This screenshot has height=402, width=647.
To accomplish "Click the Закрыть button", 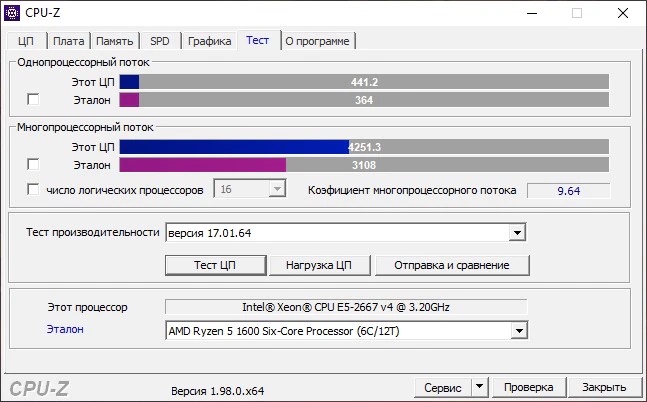I will 604,388.
